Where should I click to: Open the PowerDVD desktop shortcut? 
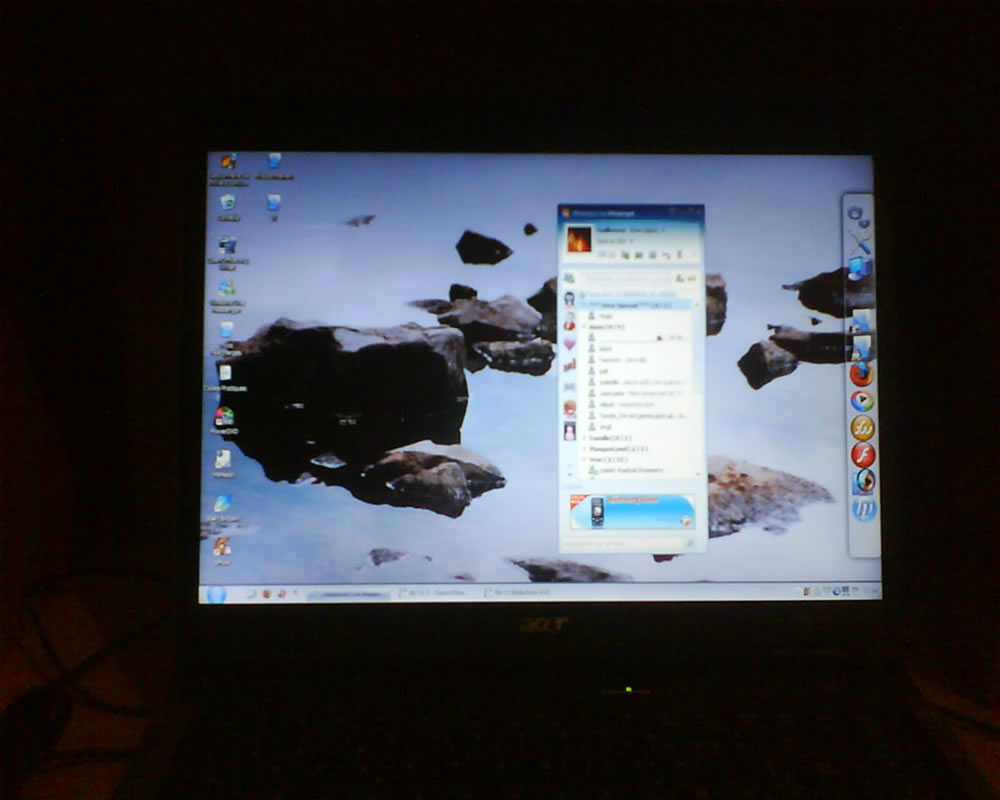(x=224, y=420)
